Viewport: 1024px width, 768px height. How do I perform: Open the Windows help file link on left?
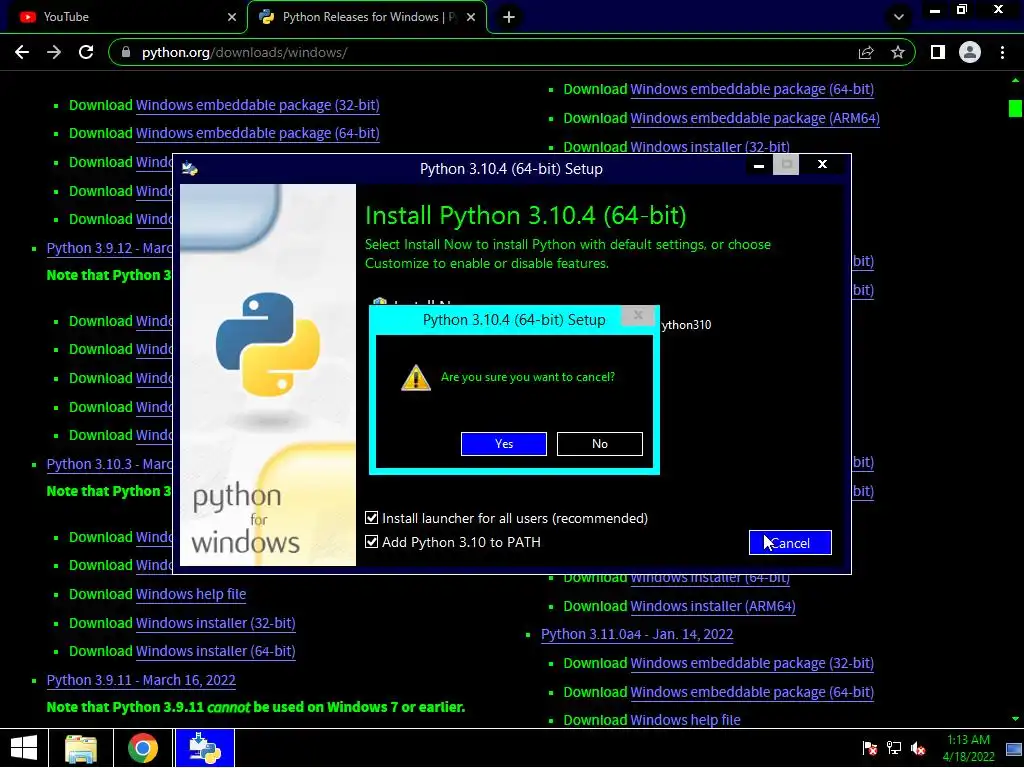pos(191,594)
